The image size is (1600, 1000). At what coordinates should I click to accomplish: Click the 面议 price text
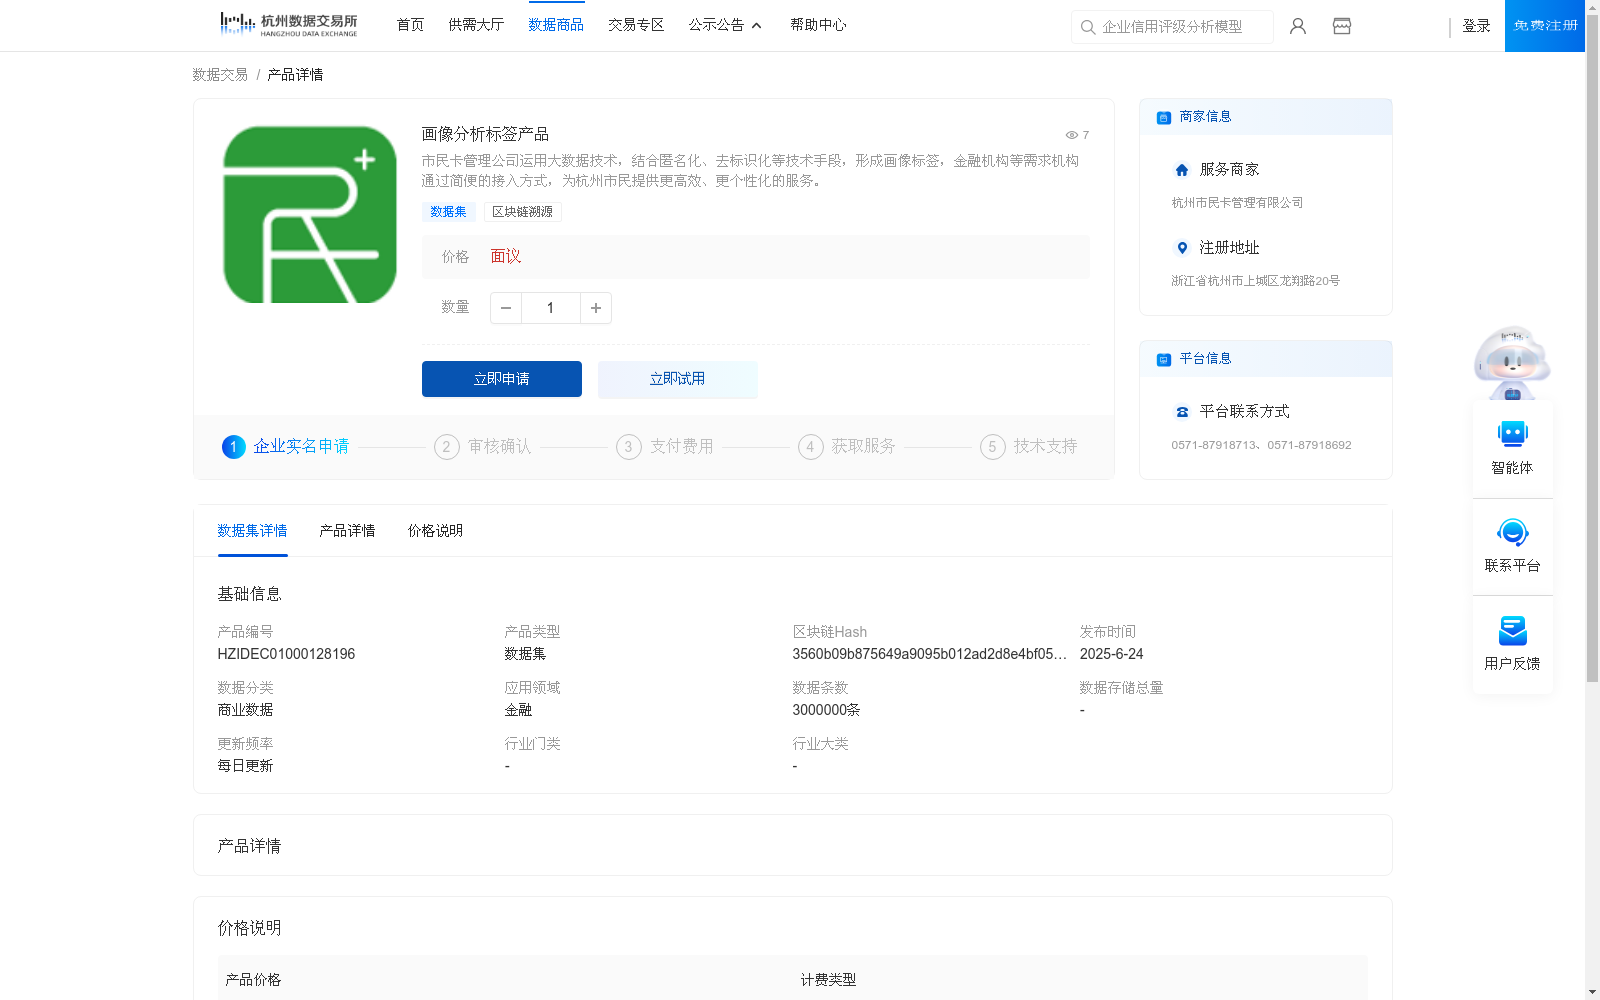click(x=506, y=257)
